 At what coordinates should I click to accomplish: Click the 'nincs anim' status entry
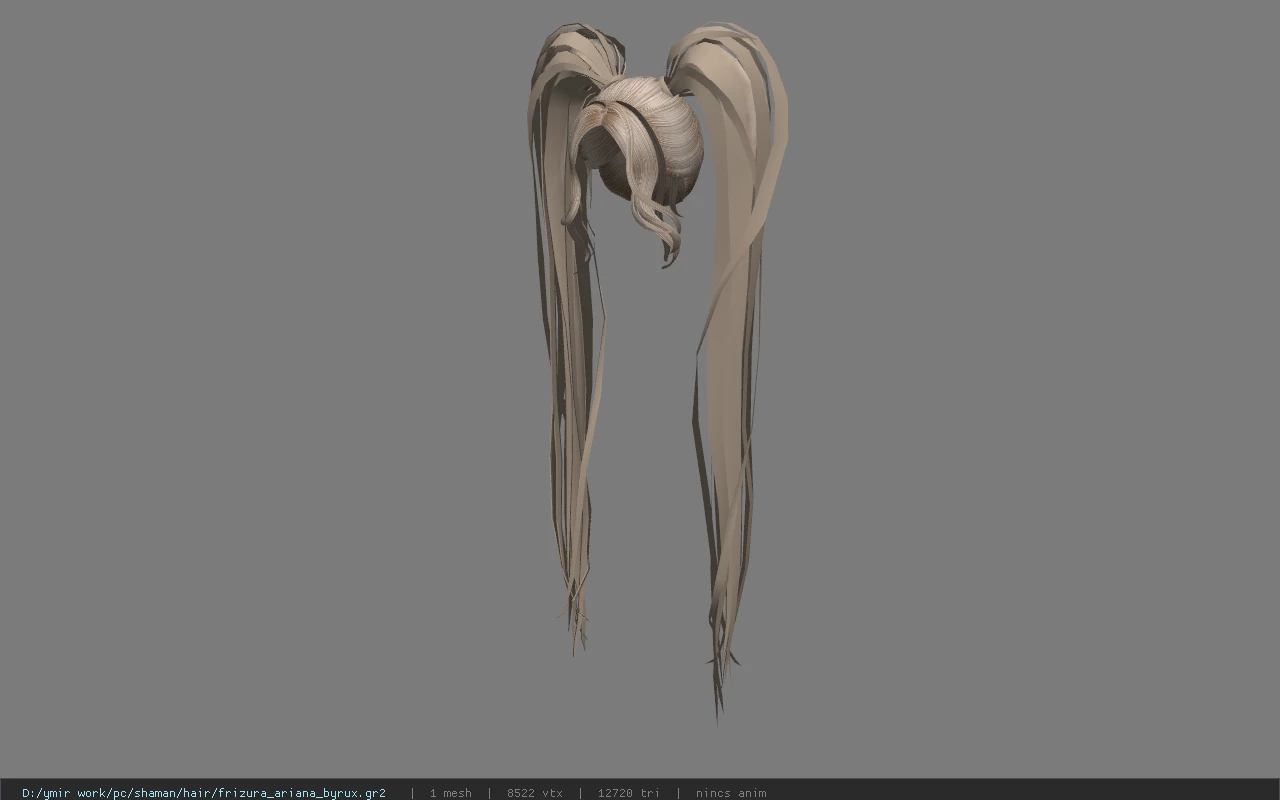(731, 793)
